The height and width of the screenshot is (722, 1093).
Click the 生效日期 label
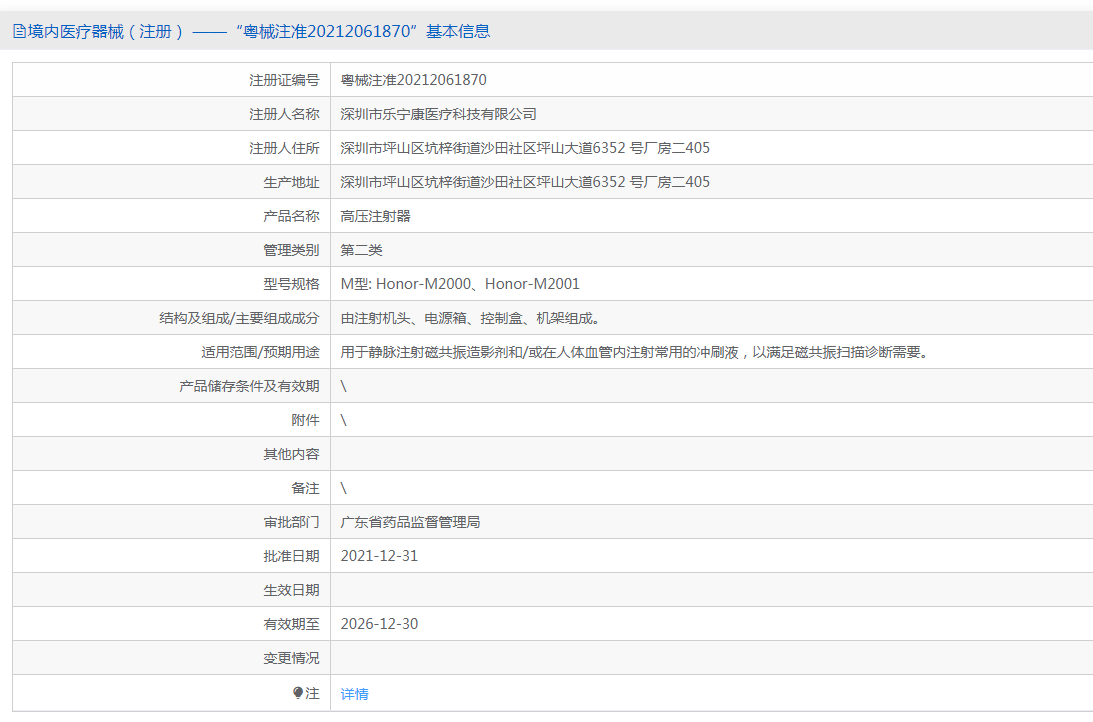click(x=291, y=590)
